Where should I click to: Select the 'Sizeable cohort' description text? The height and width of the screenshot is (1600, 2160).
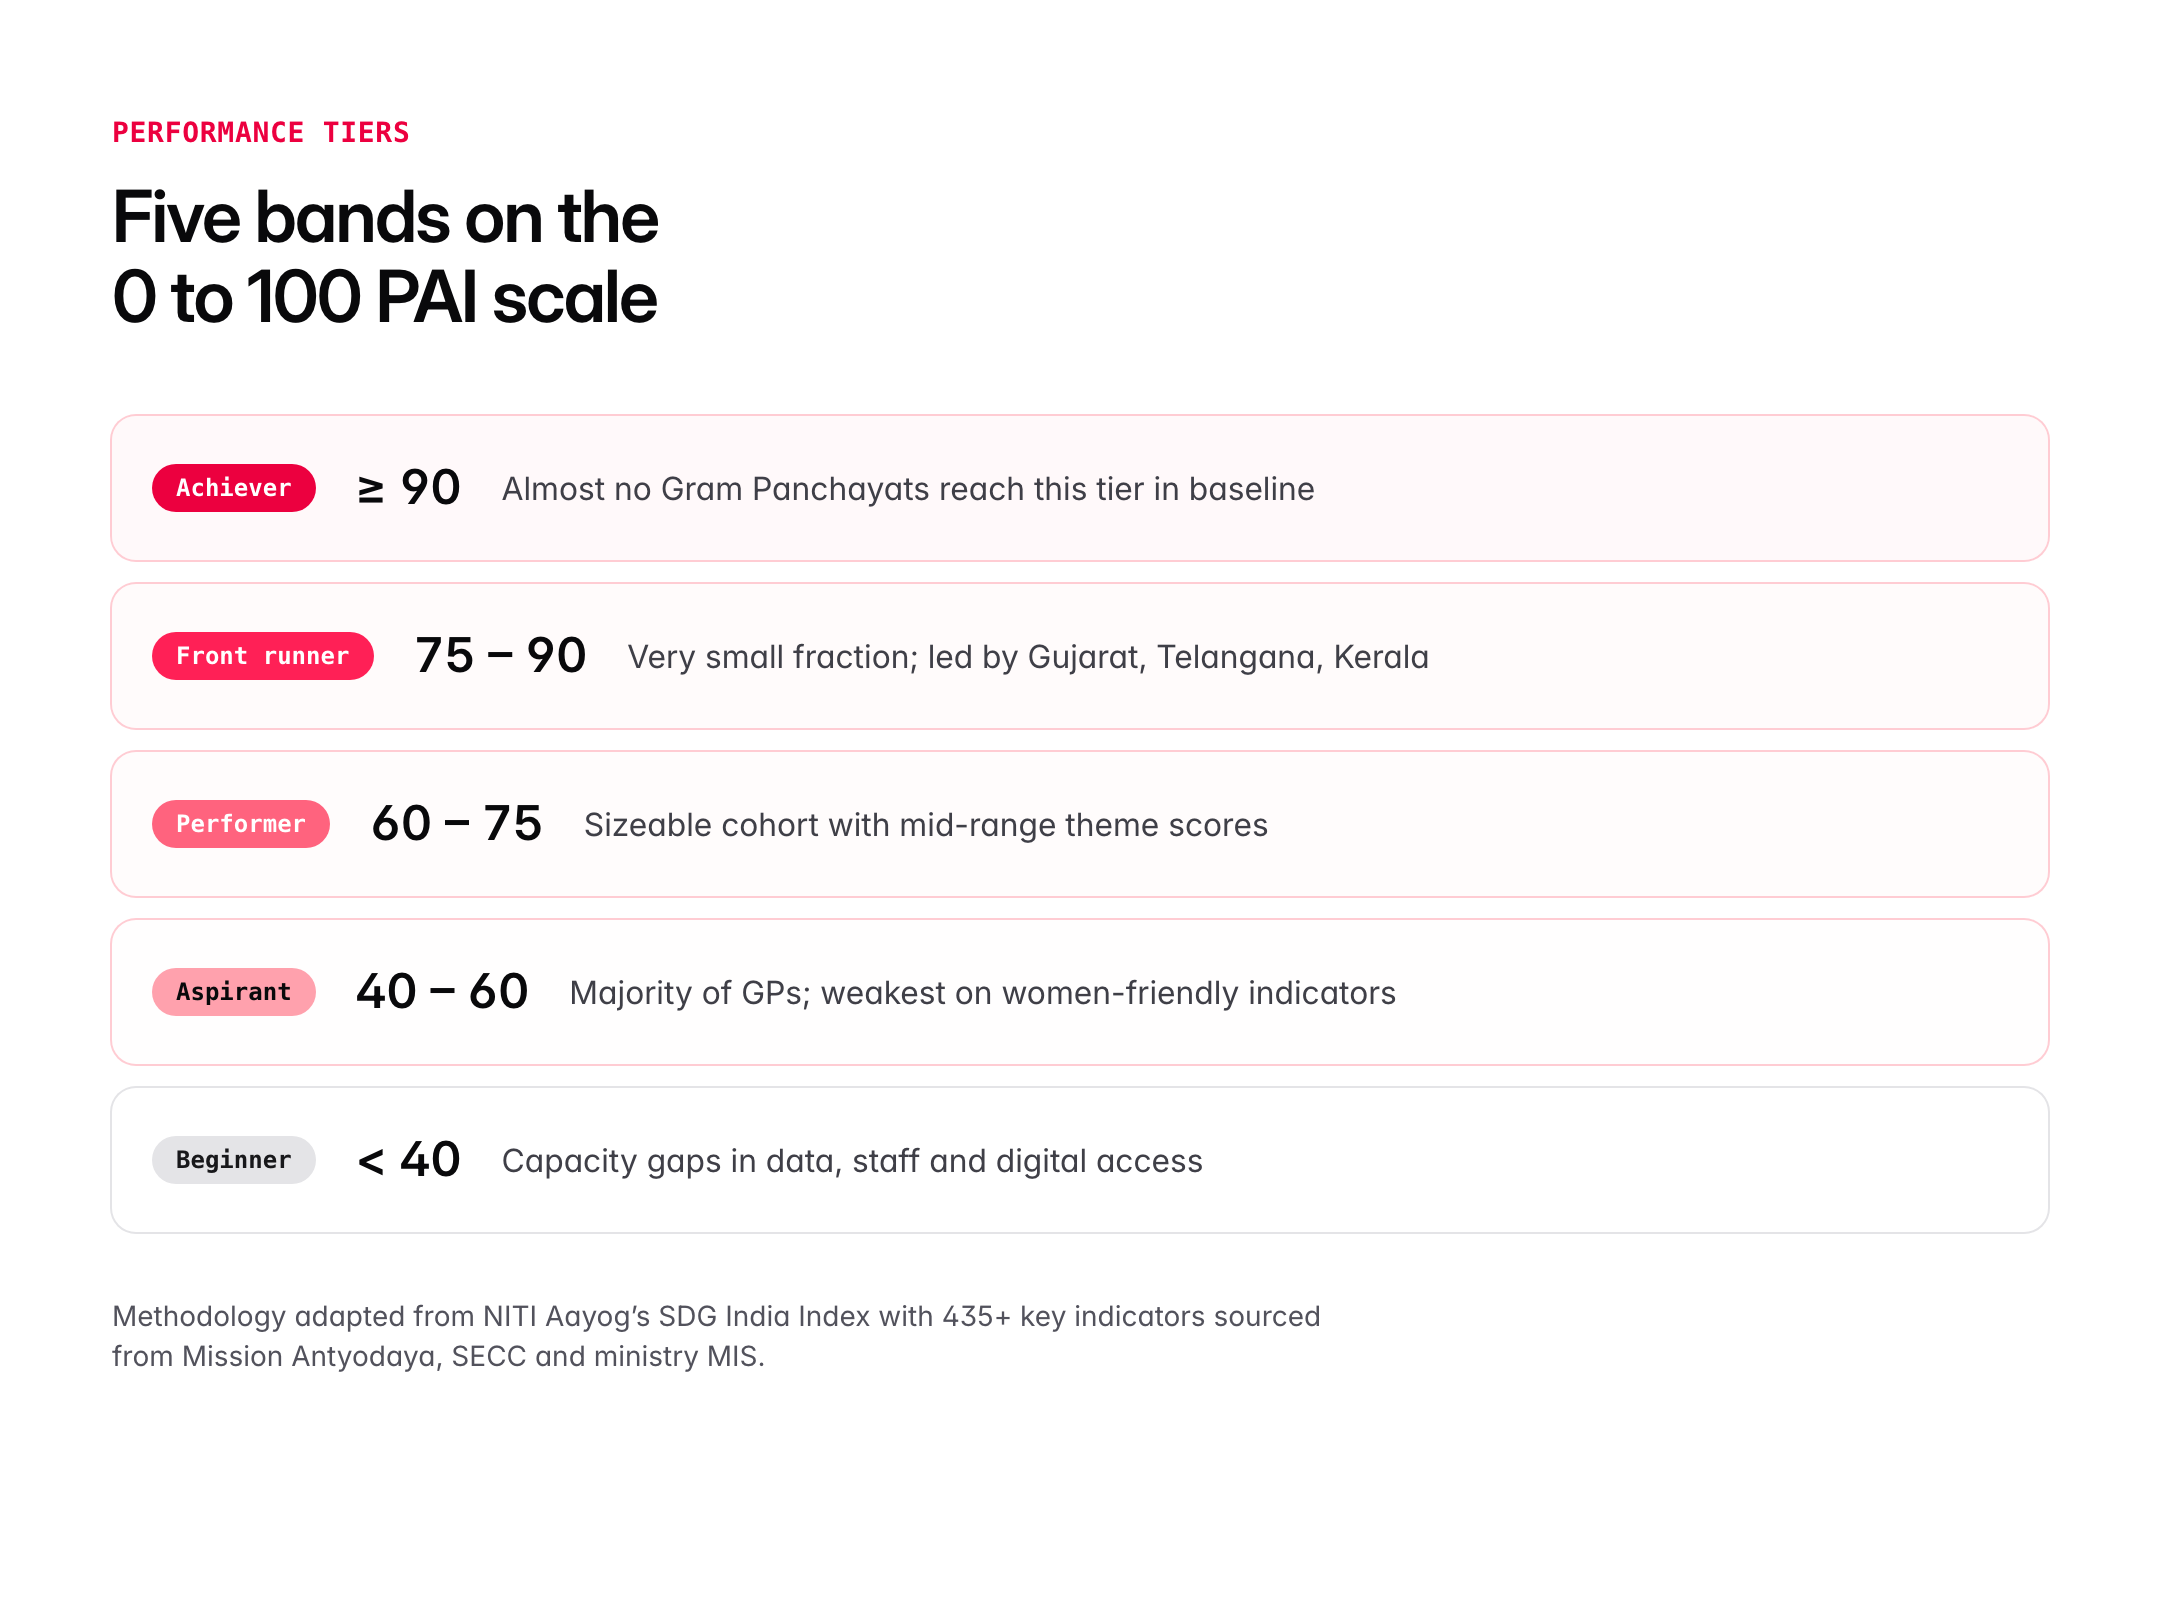(x=926, y=825)
